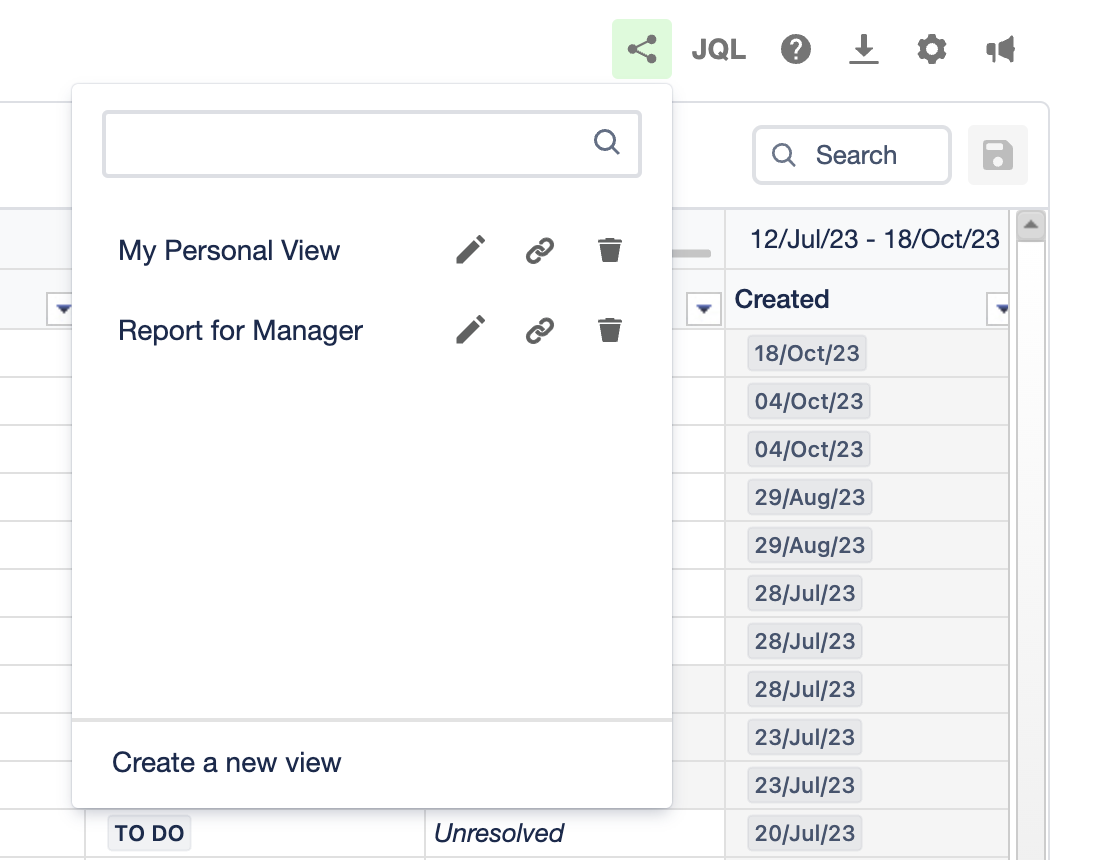1104x860 pixels.
Task: Click the save floppy disk button
Action: [x=997, y=155]
